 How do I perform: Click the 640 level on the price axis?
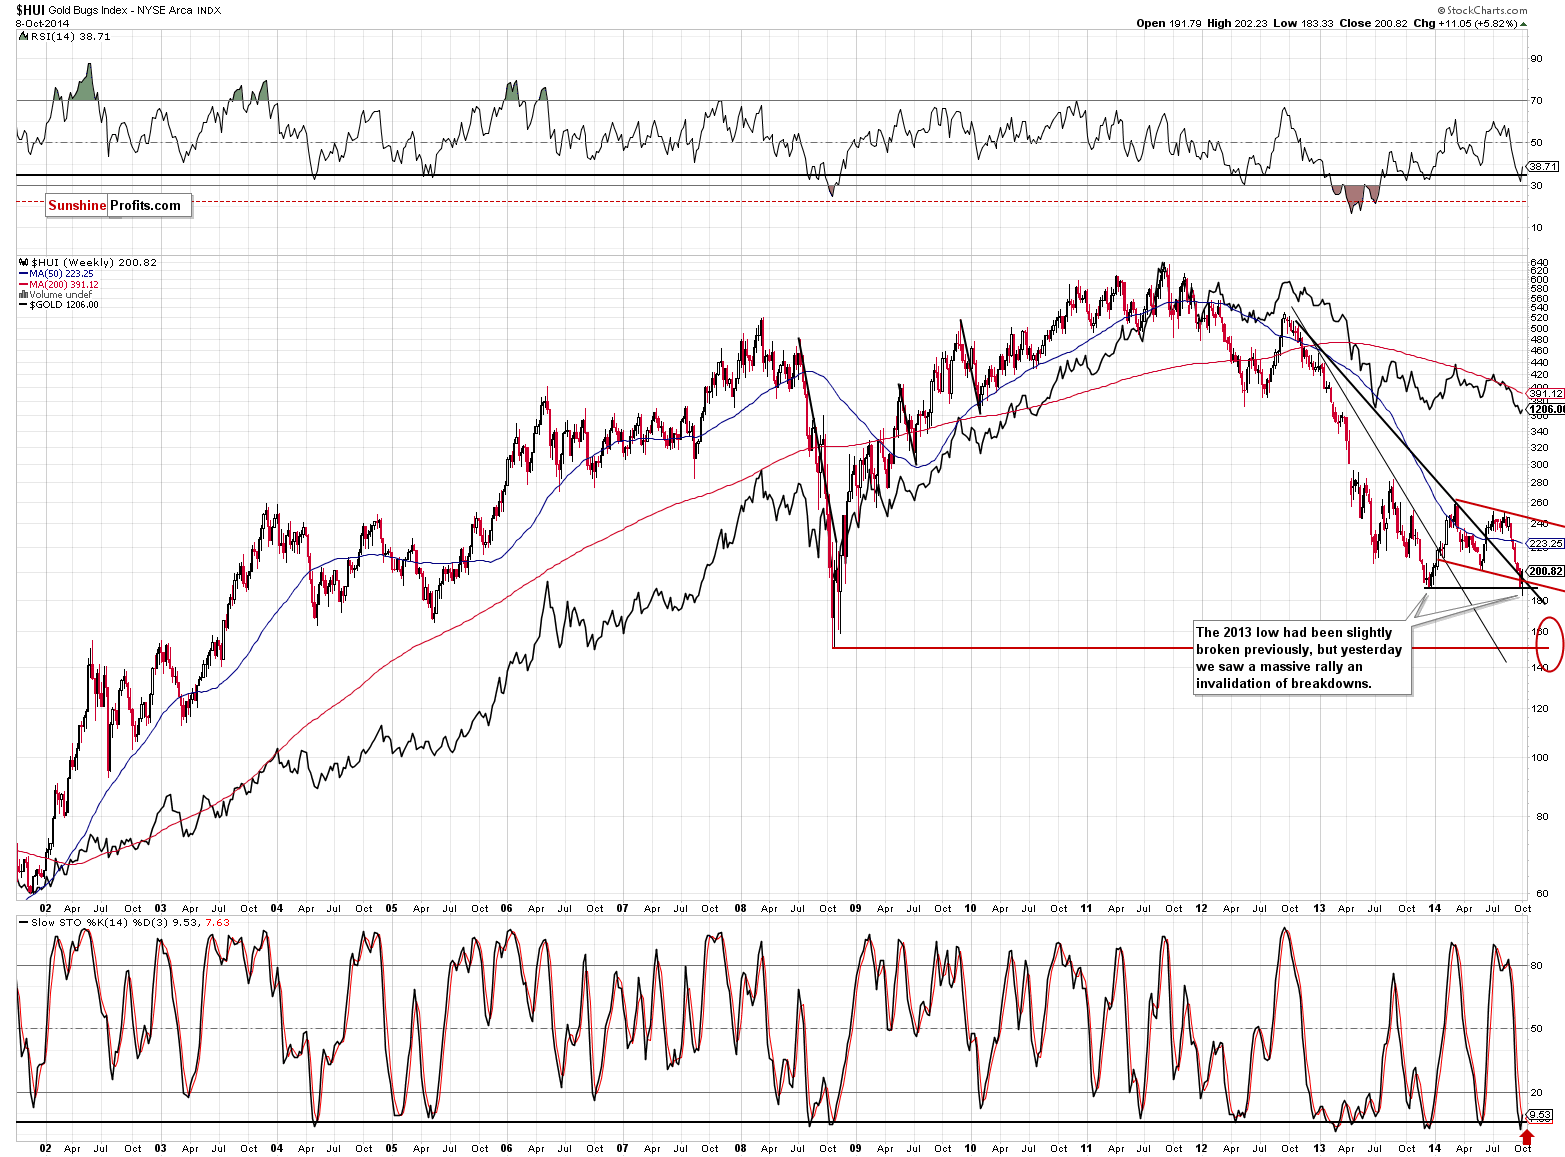1539,263
